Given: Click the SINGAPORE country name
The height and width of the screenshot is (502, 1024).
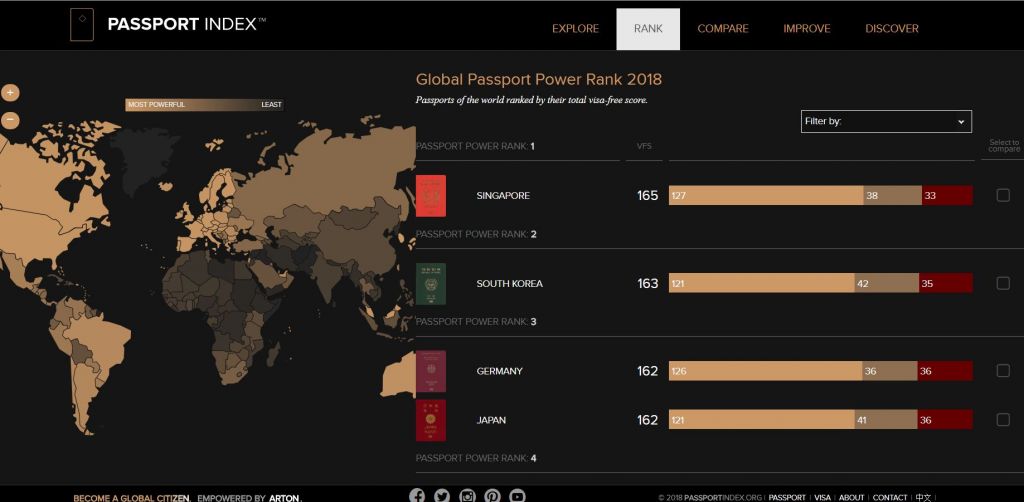Looking at the screenshot, I should (503, 196).
